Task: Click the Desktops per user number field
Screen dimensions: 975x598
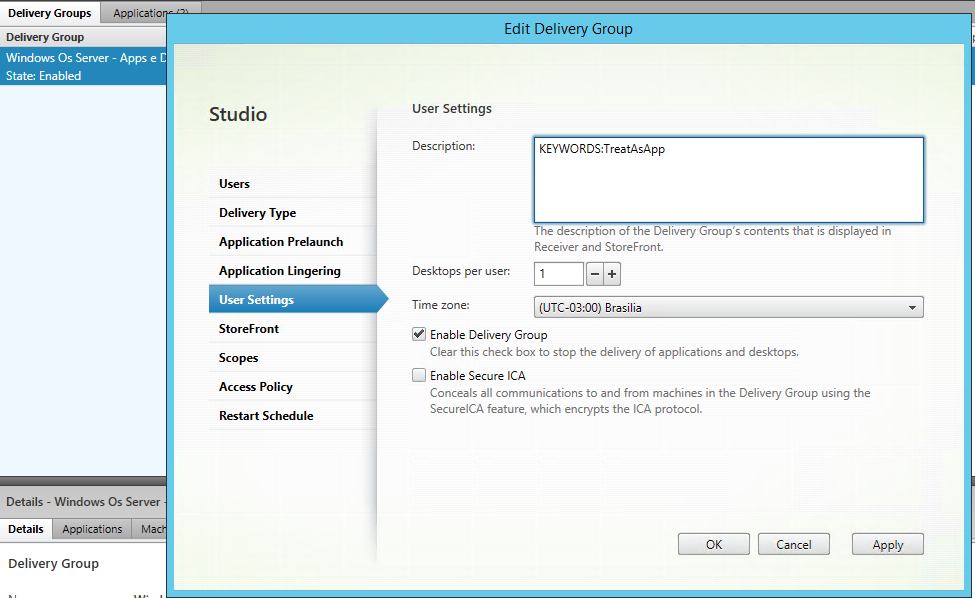Action: pos(558,274)
